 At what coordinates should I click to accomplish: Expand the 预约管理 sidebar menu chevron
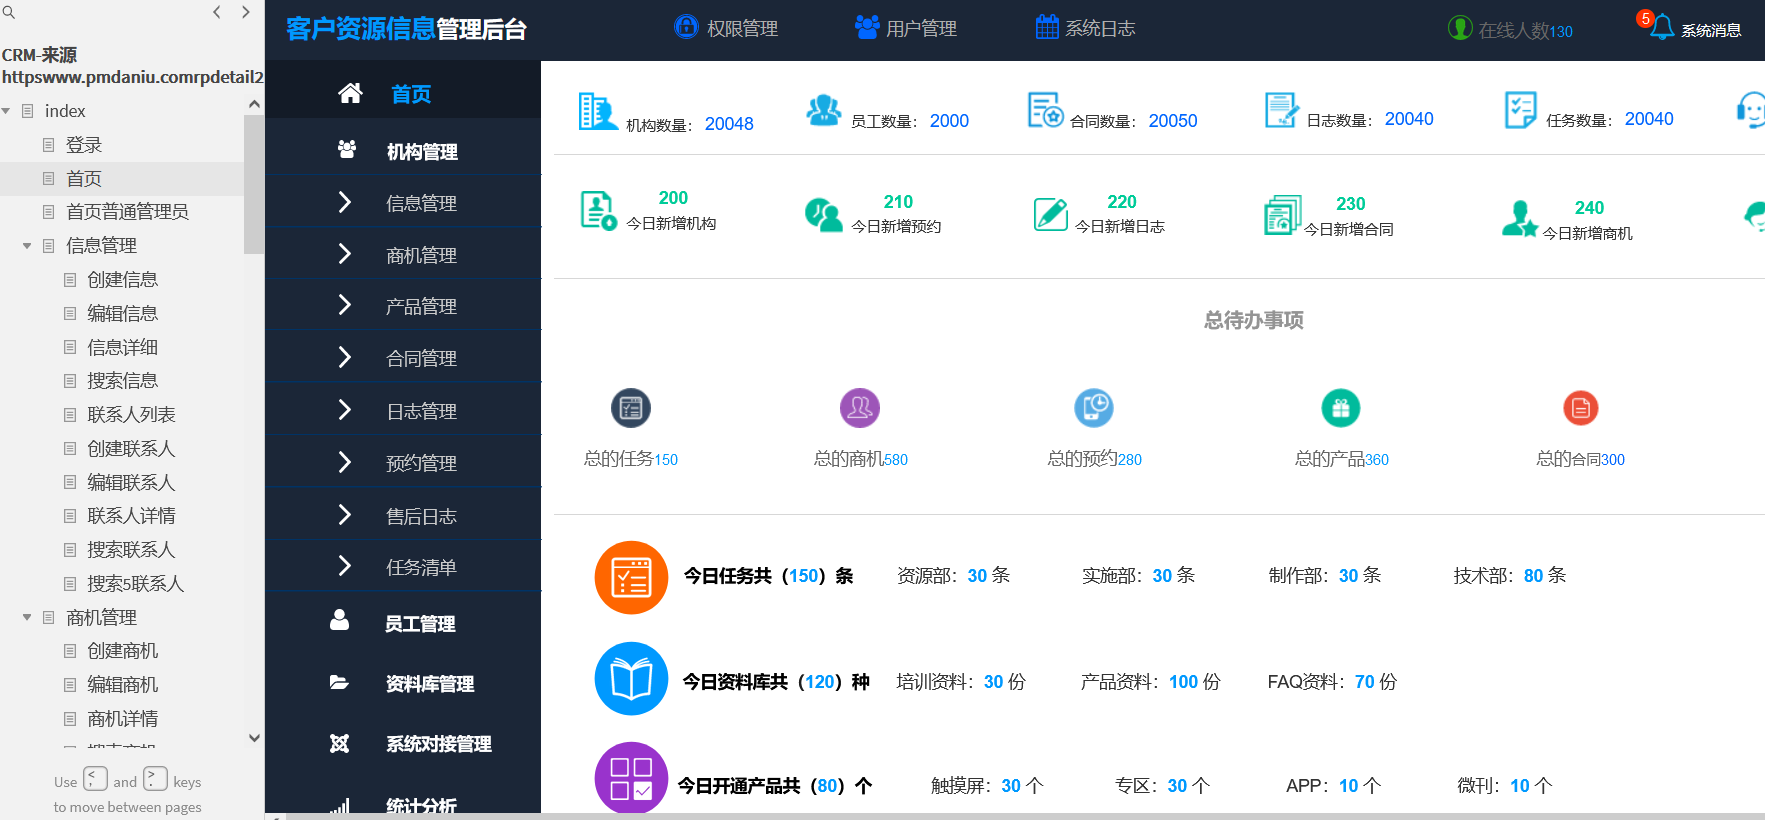click(345, 462)
